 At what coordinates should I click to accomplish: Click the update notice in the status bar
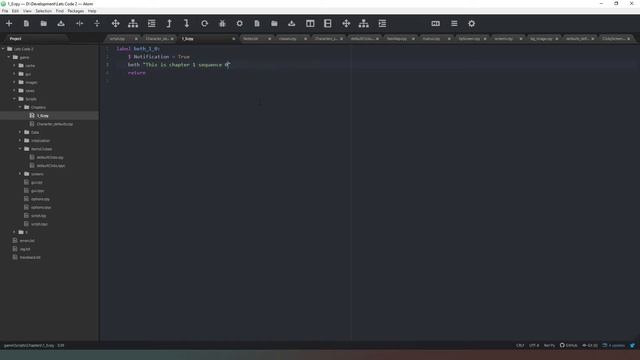pos(614,346)
